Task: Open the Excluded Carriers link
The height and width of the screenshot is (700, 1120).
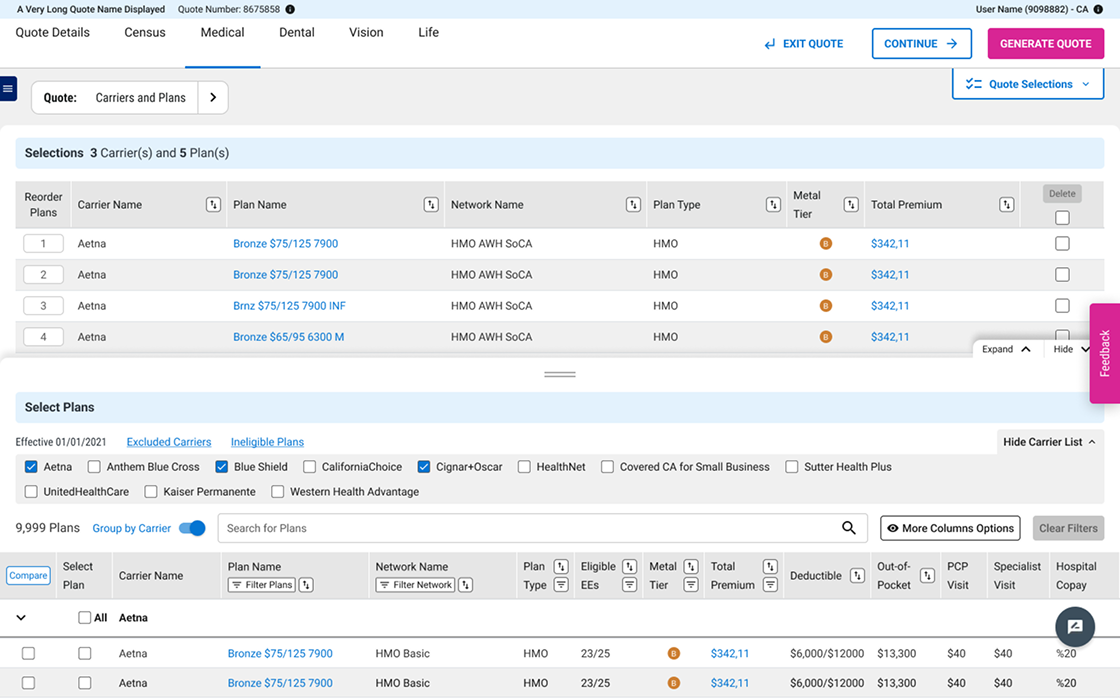Action: click(x=169, y=442)
